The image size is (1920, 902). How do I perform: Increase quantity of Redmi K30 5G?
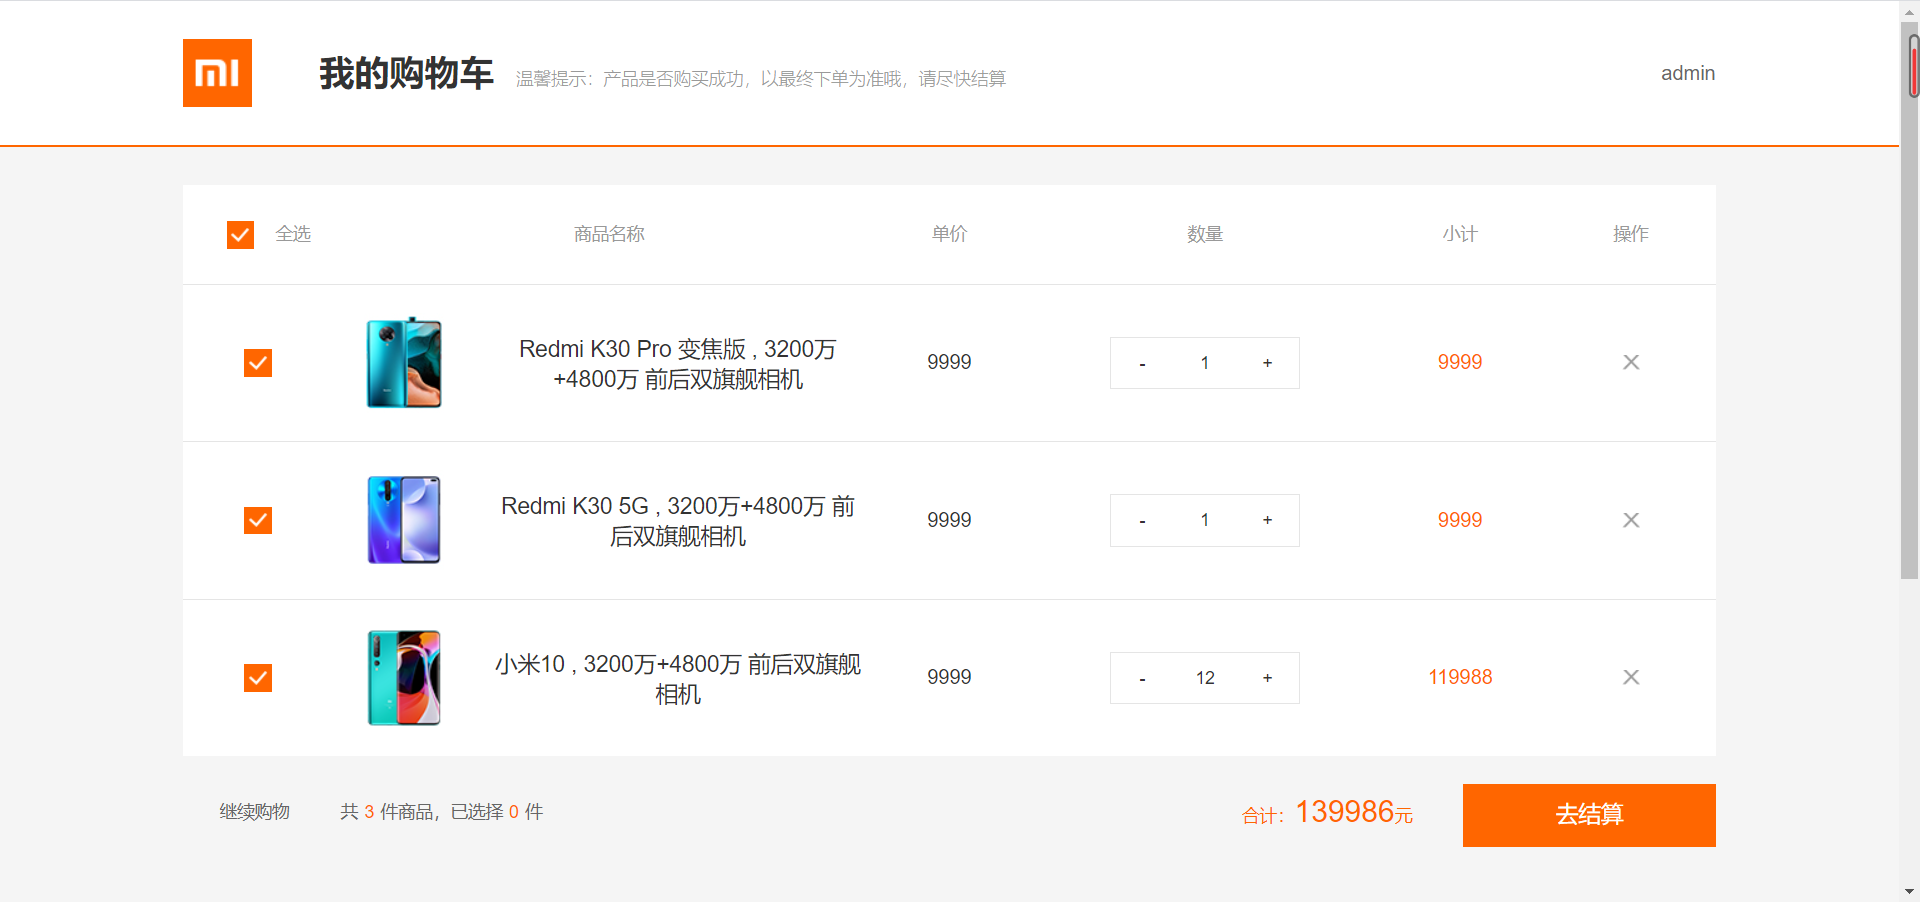(1267, 520)
